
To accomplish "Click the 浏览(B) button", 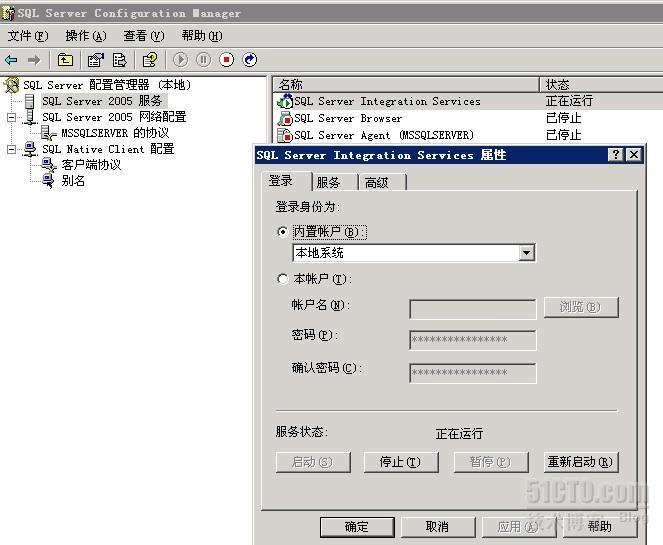I will click(x=581, y=307).
